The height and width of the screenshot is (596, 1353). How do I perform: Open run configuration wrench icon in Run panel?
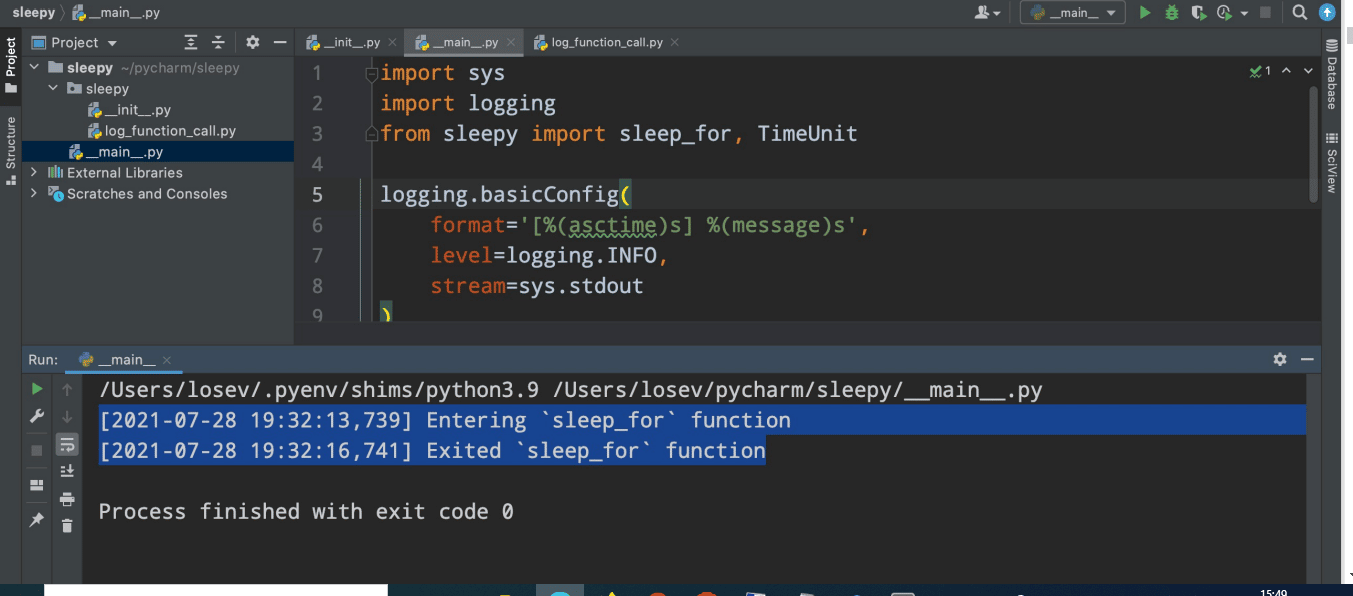coord(37,416)
